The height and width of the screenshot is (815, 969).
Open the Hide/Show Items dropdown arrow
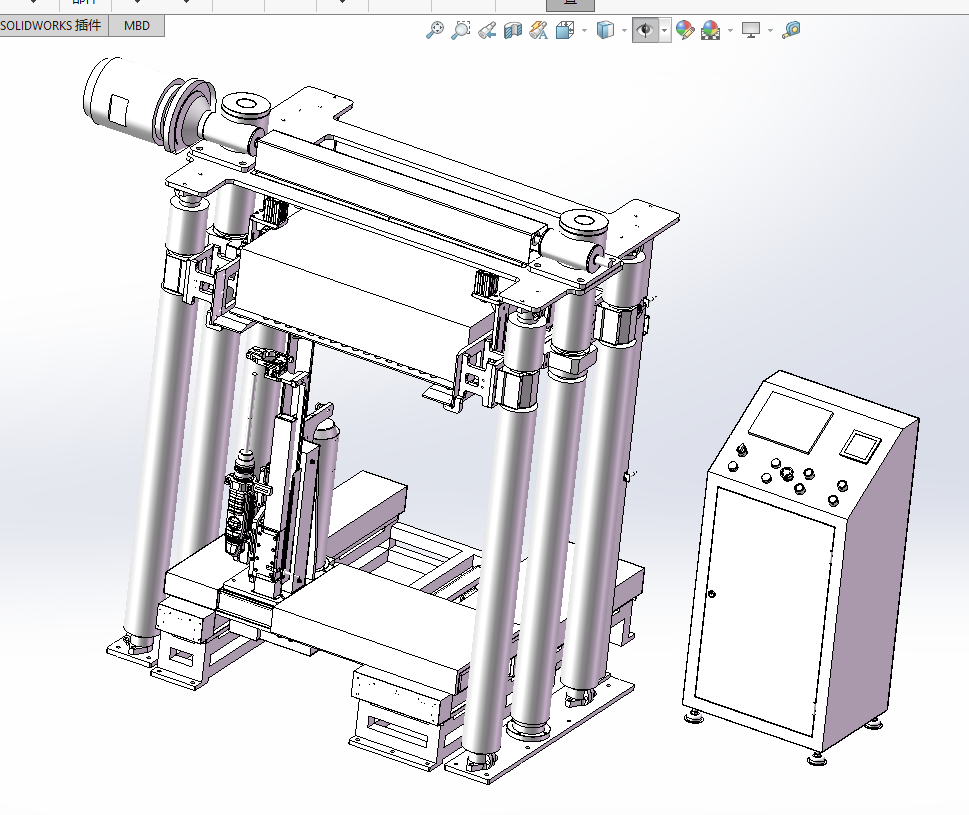[664, 30]
